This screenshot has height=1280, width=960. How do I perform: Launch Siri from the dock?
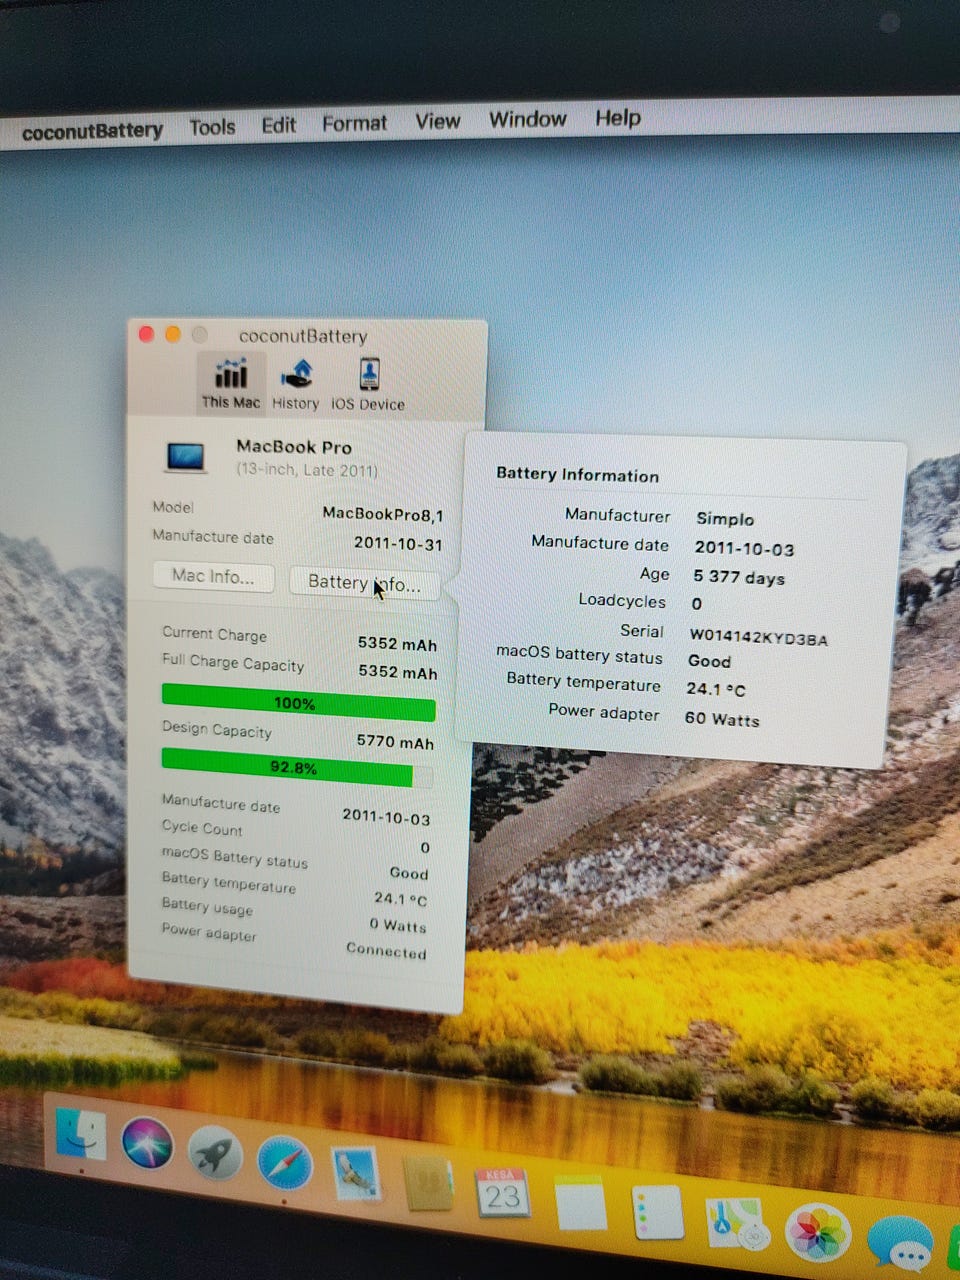coord(147,1144)
